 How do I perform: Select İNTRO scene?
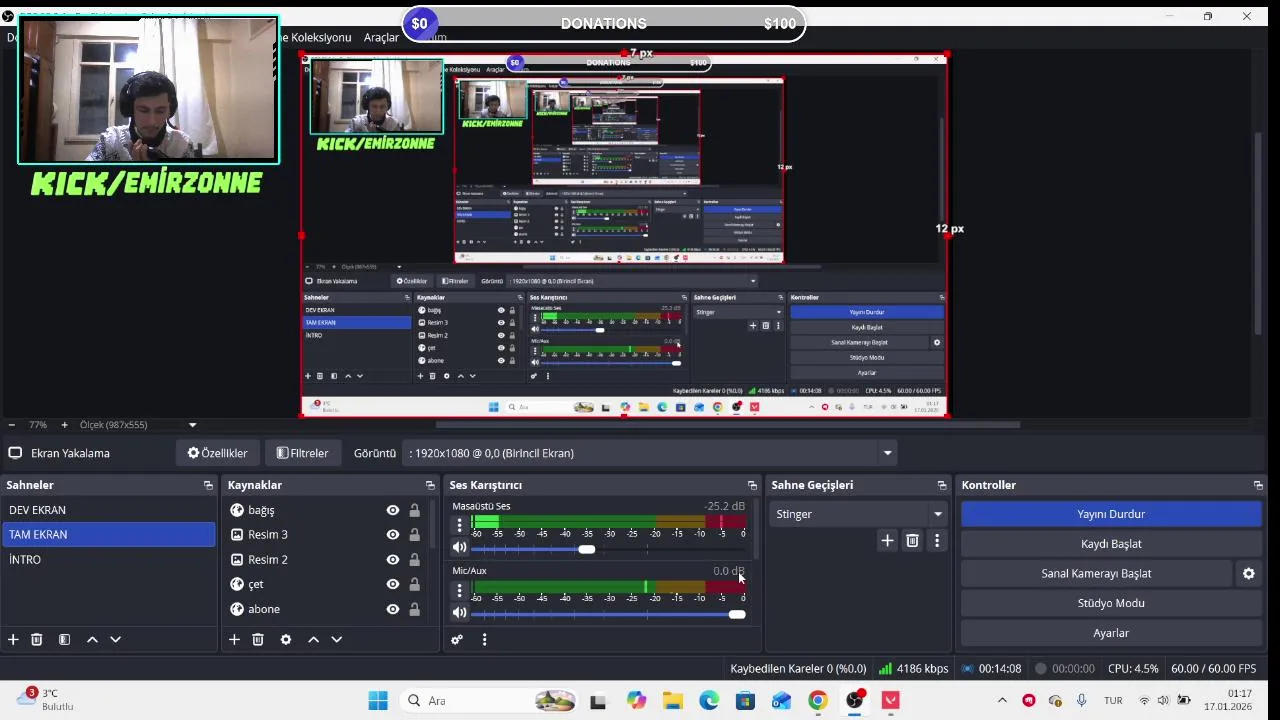109,560
